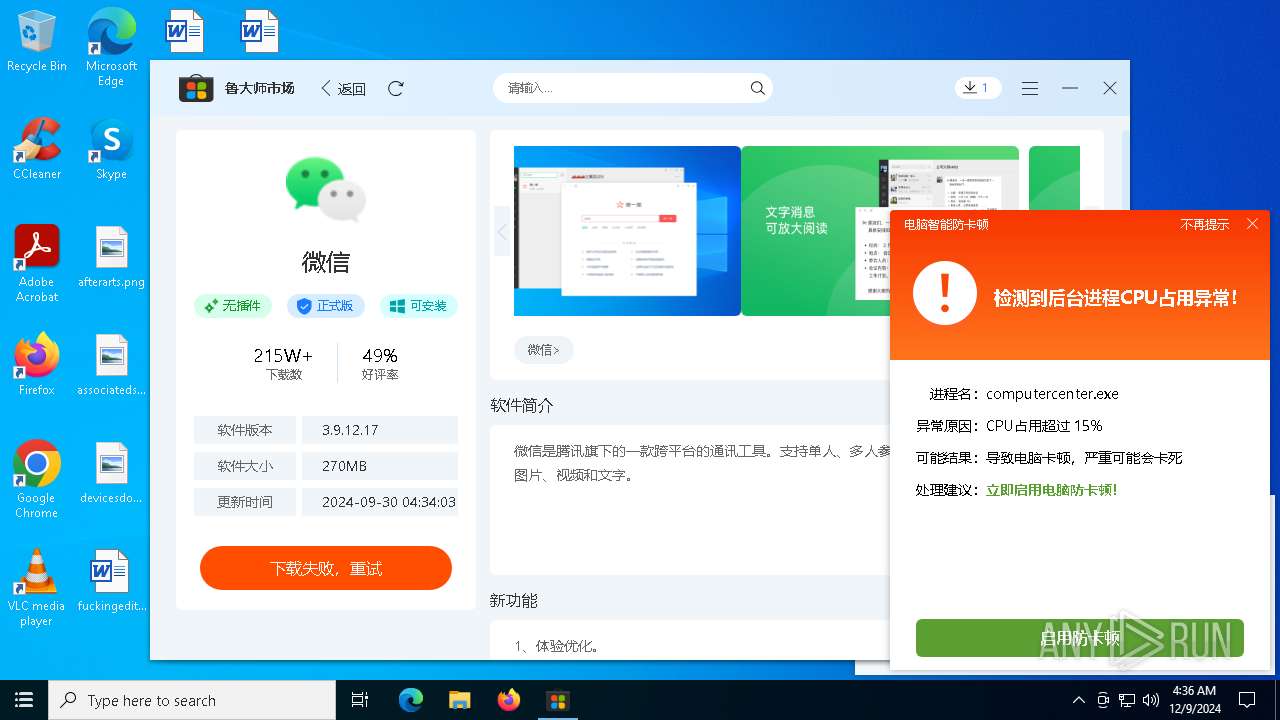
Task: Open the Google Chrome desktop shortcut
Action: [37, 479]
